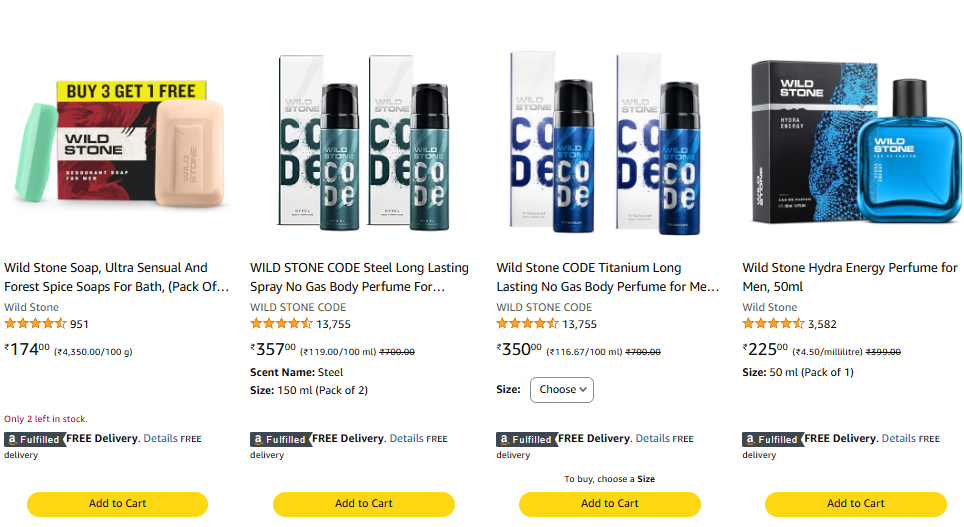
Task: Open delivery Details link for CODE Steel
Action: point(406,439)
